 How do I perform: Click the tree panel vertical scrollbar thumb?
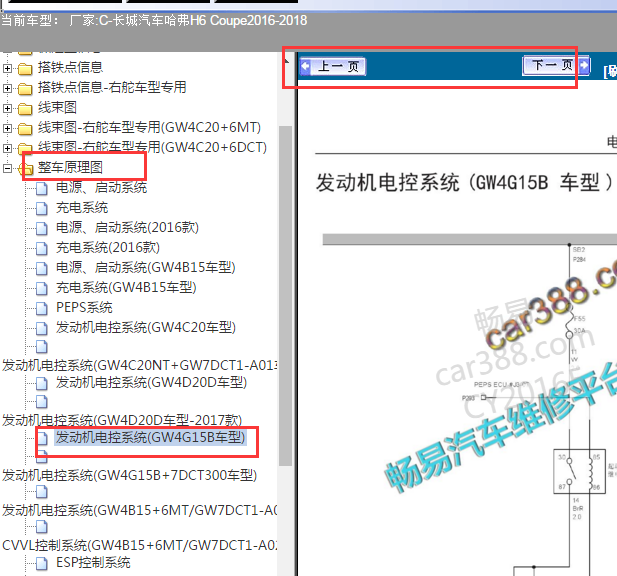point(285,296)
